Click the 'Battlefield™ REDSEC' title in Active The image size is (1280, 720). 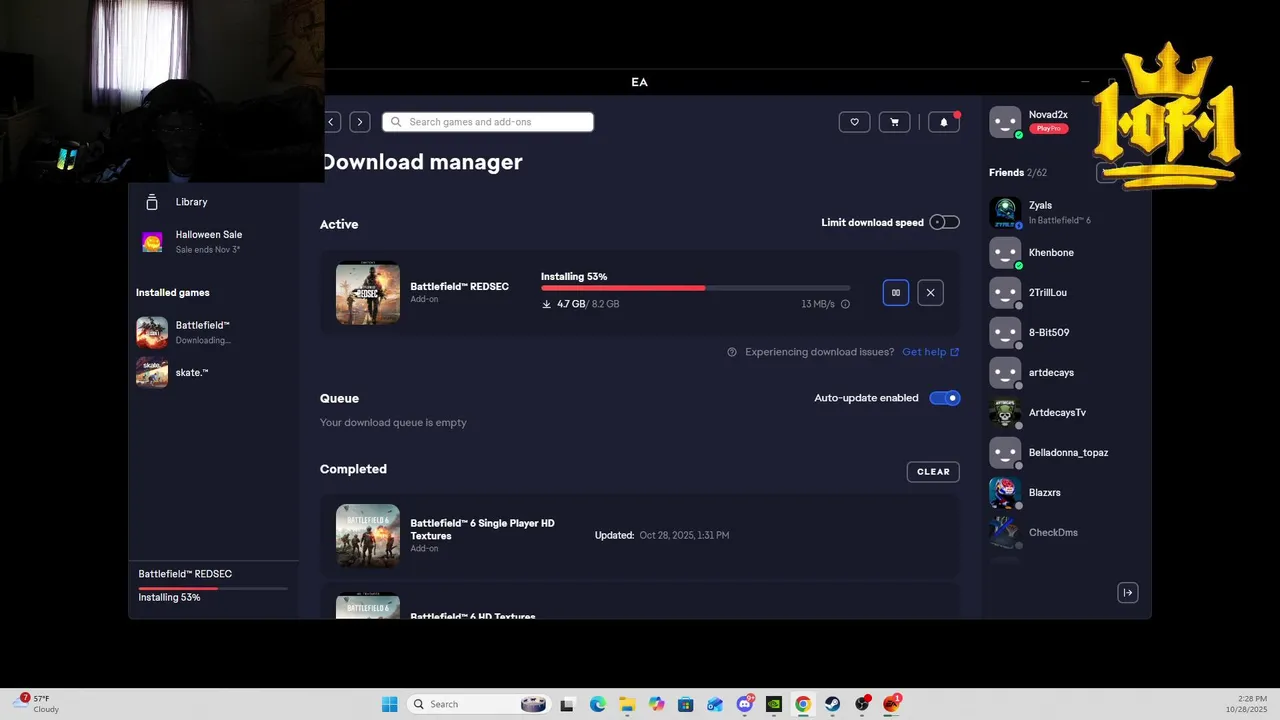459,286
